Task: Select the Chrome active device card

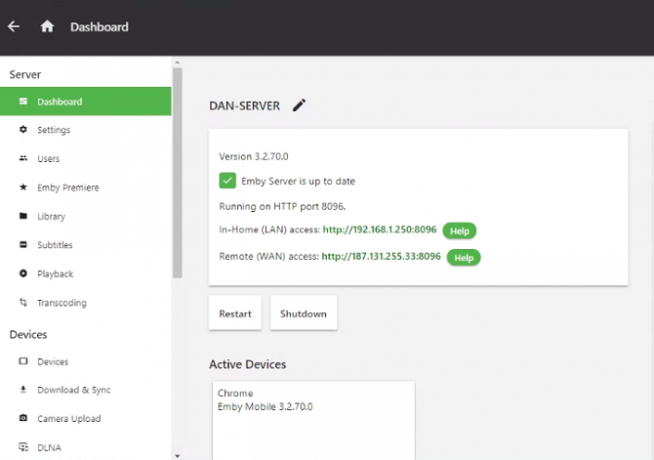Action: pyautogui.click(x=314, y=420)
